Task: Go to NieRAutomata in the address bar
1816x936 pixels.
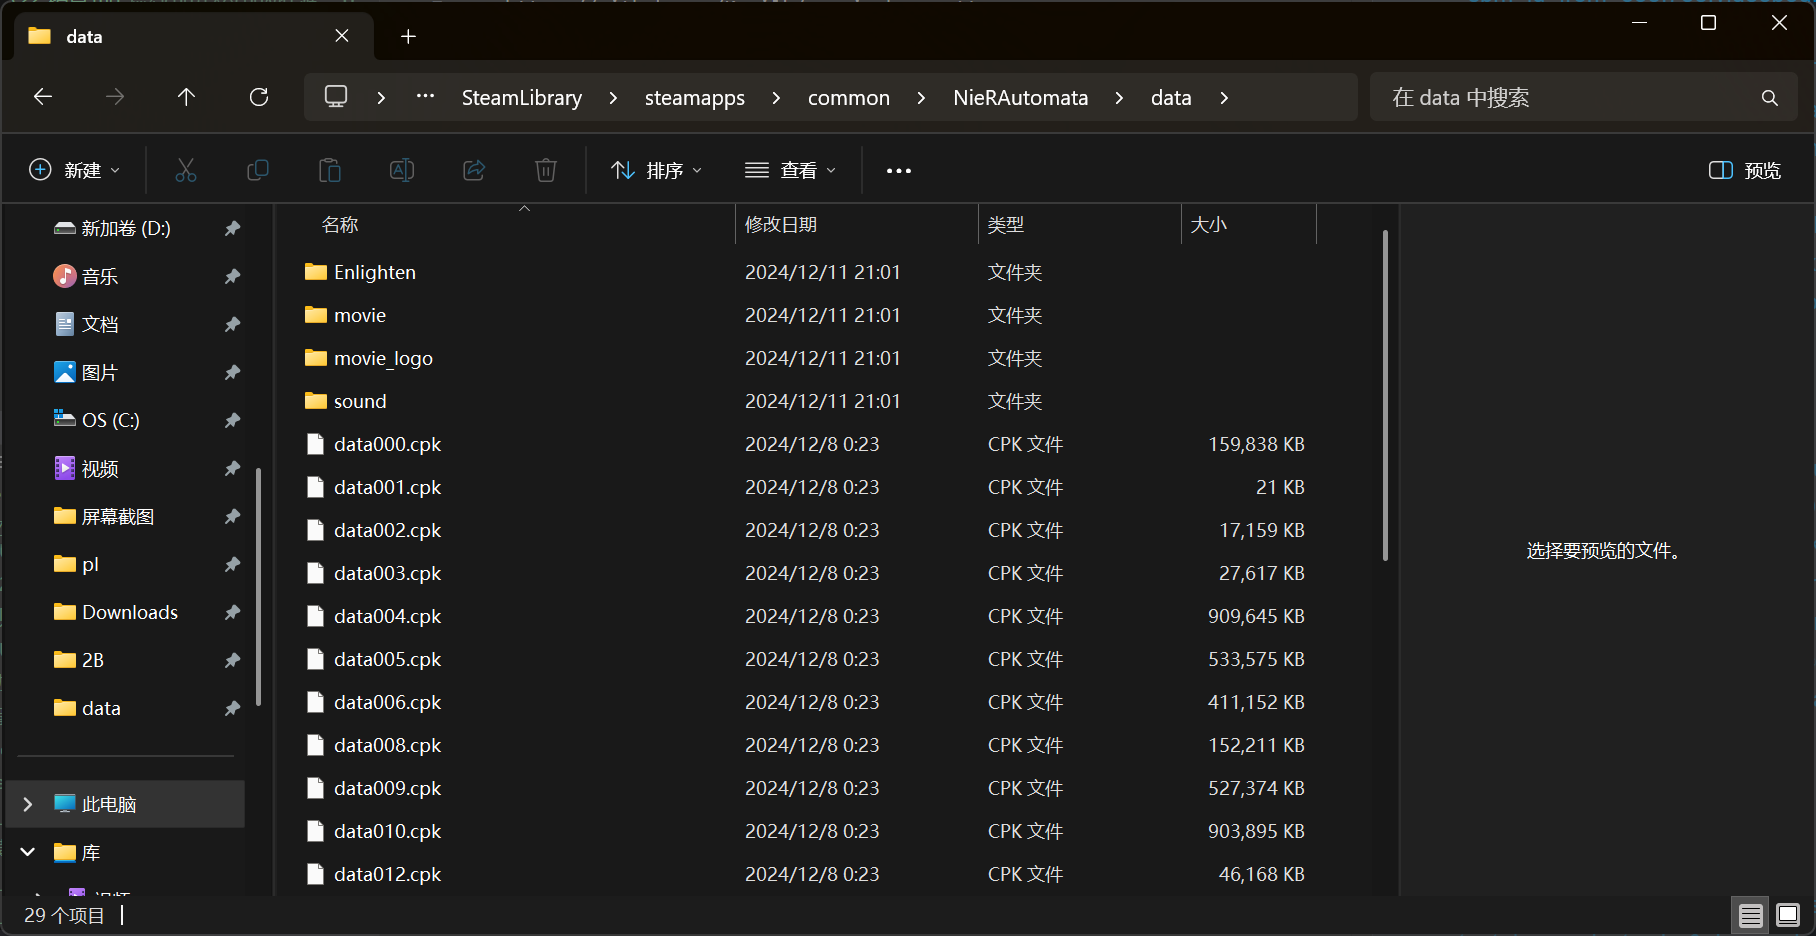Action: (1020, 98)
